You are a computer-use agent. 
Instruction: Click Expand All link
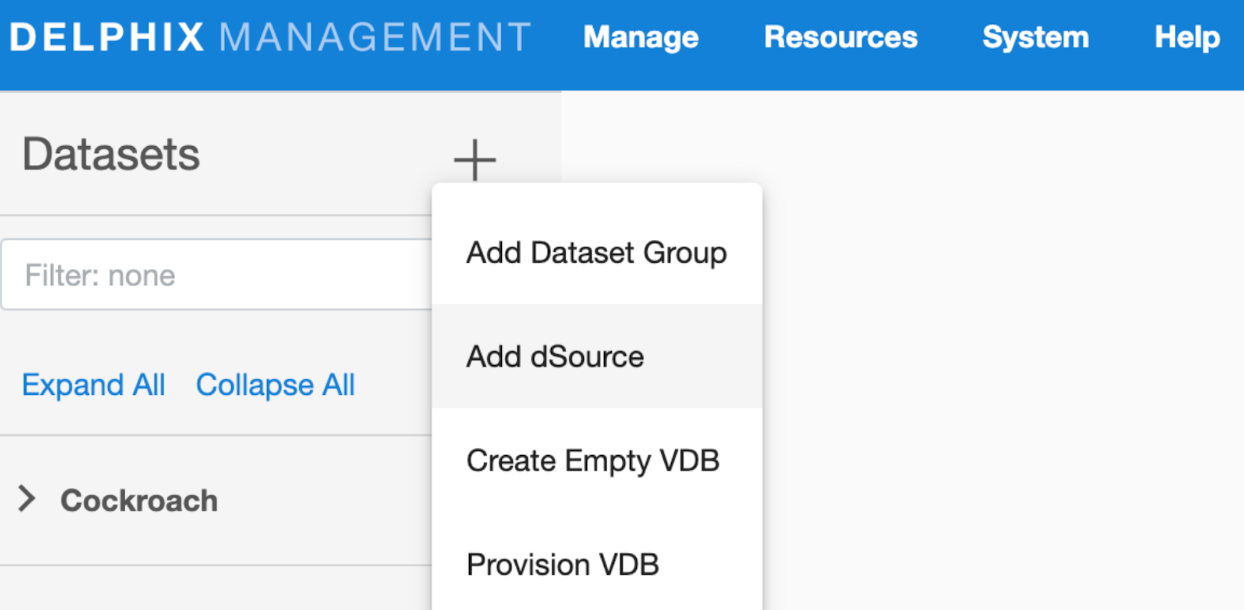click(93, 385)
